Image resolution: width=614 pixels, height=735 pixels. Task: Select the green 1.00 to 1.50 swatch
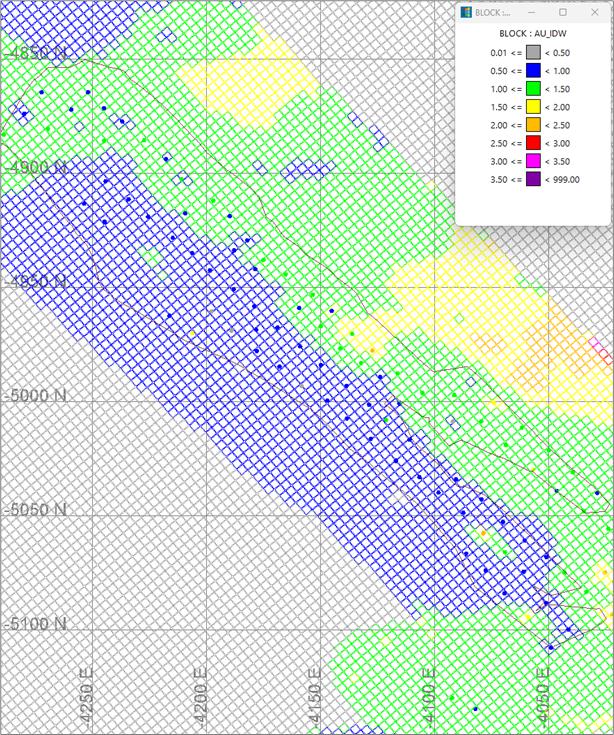[533, 89]
